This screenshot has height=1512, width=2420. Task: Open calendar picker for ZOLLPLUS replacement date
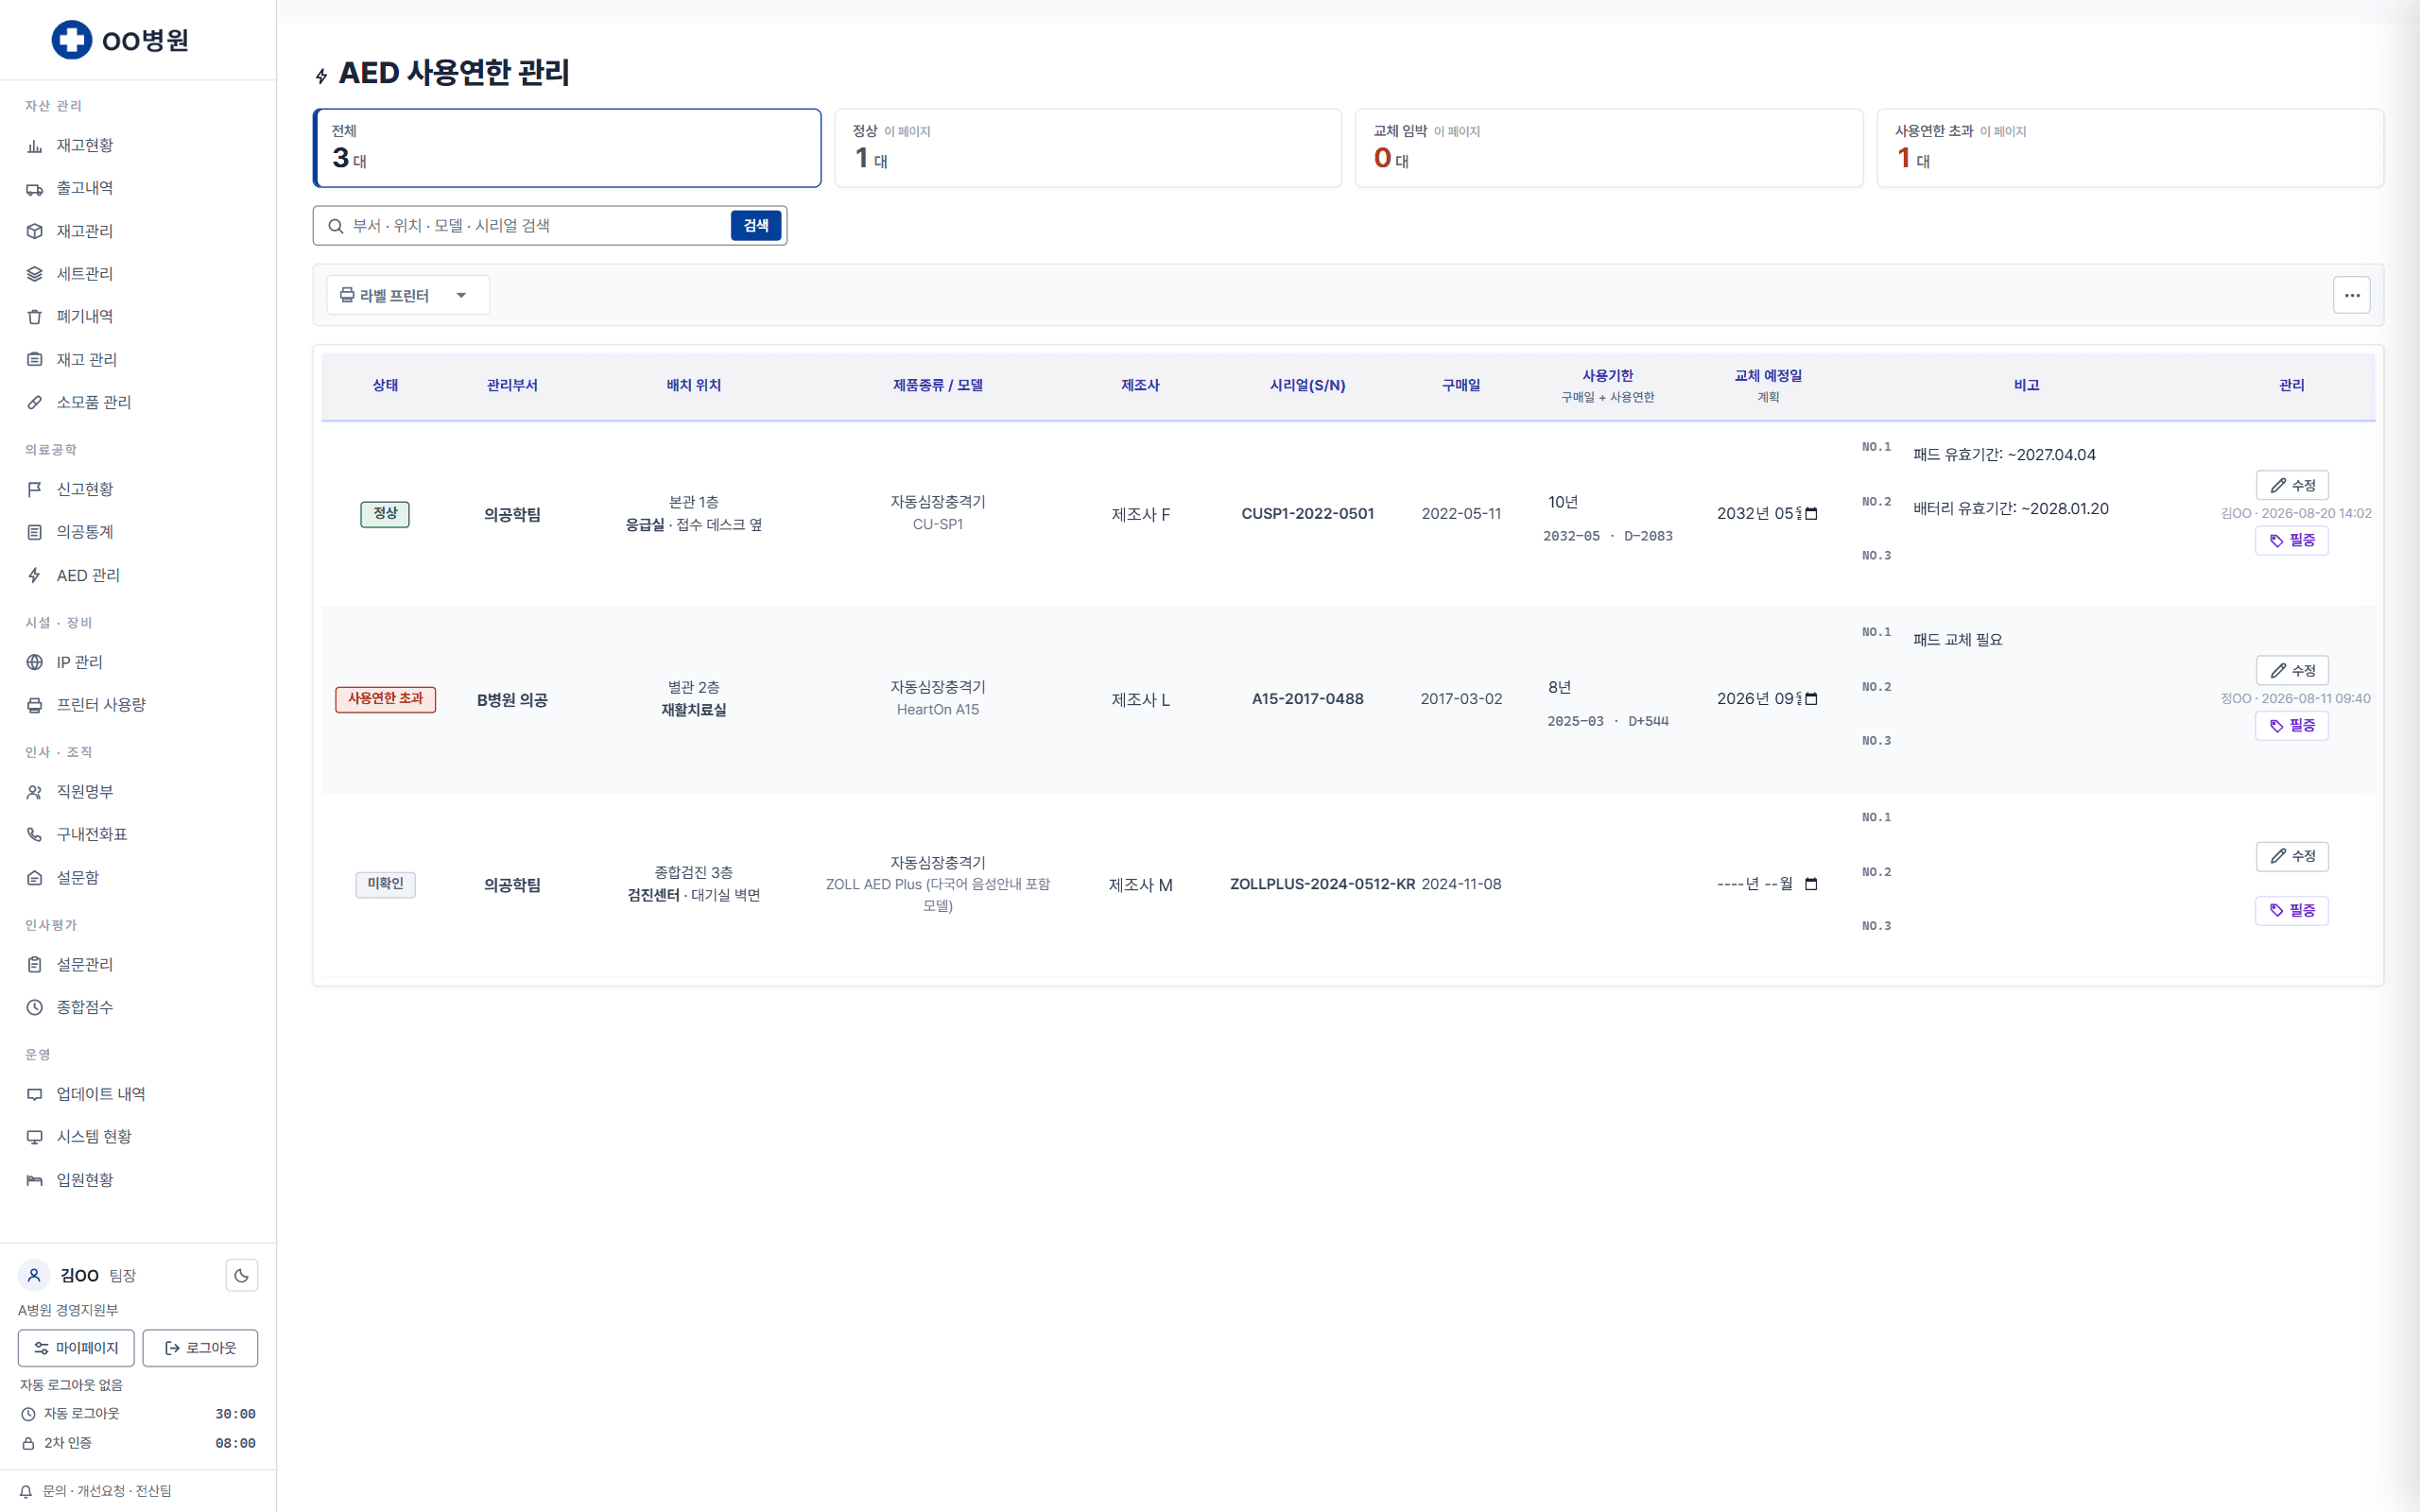[x=1810, y=884]
